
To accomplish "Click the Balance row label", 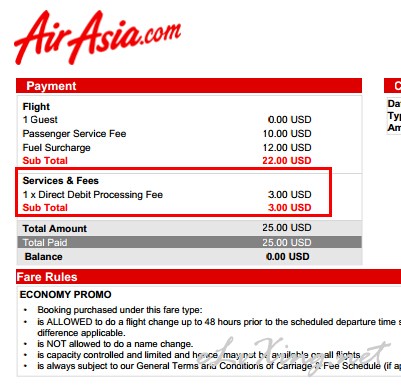I will [x=43, y=257].
